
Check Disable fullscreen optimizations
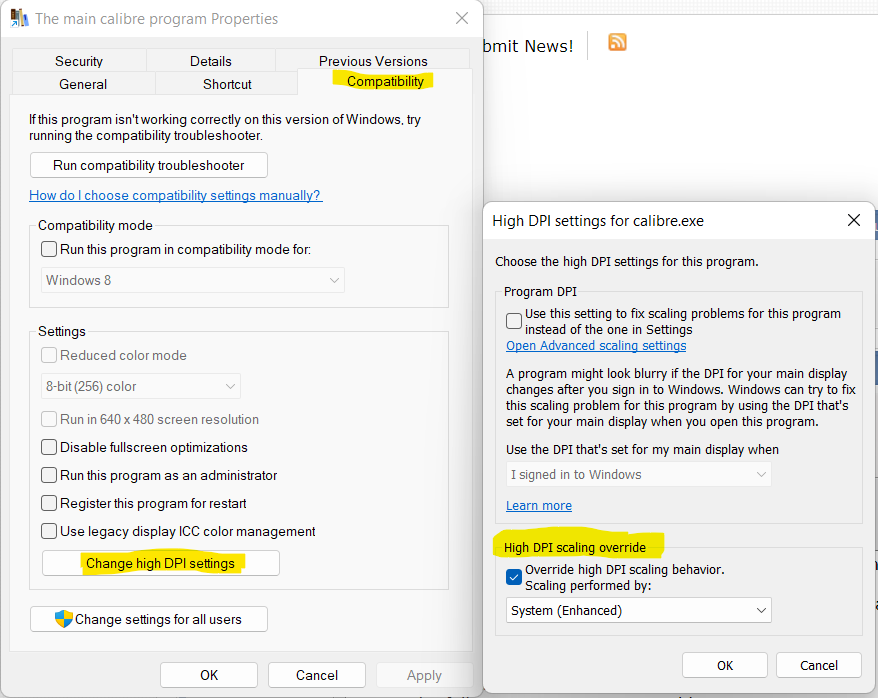pyautogui.click(x=49, y=447)
